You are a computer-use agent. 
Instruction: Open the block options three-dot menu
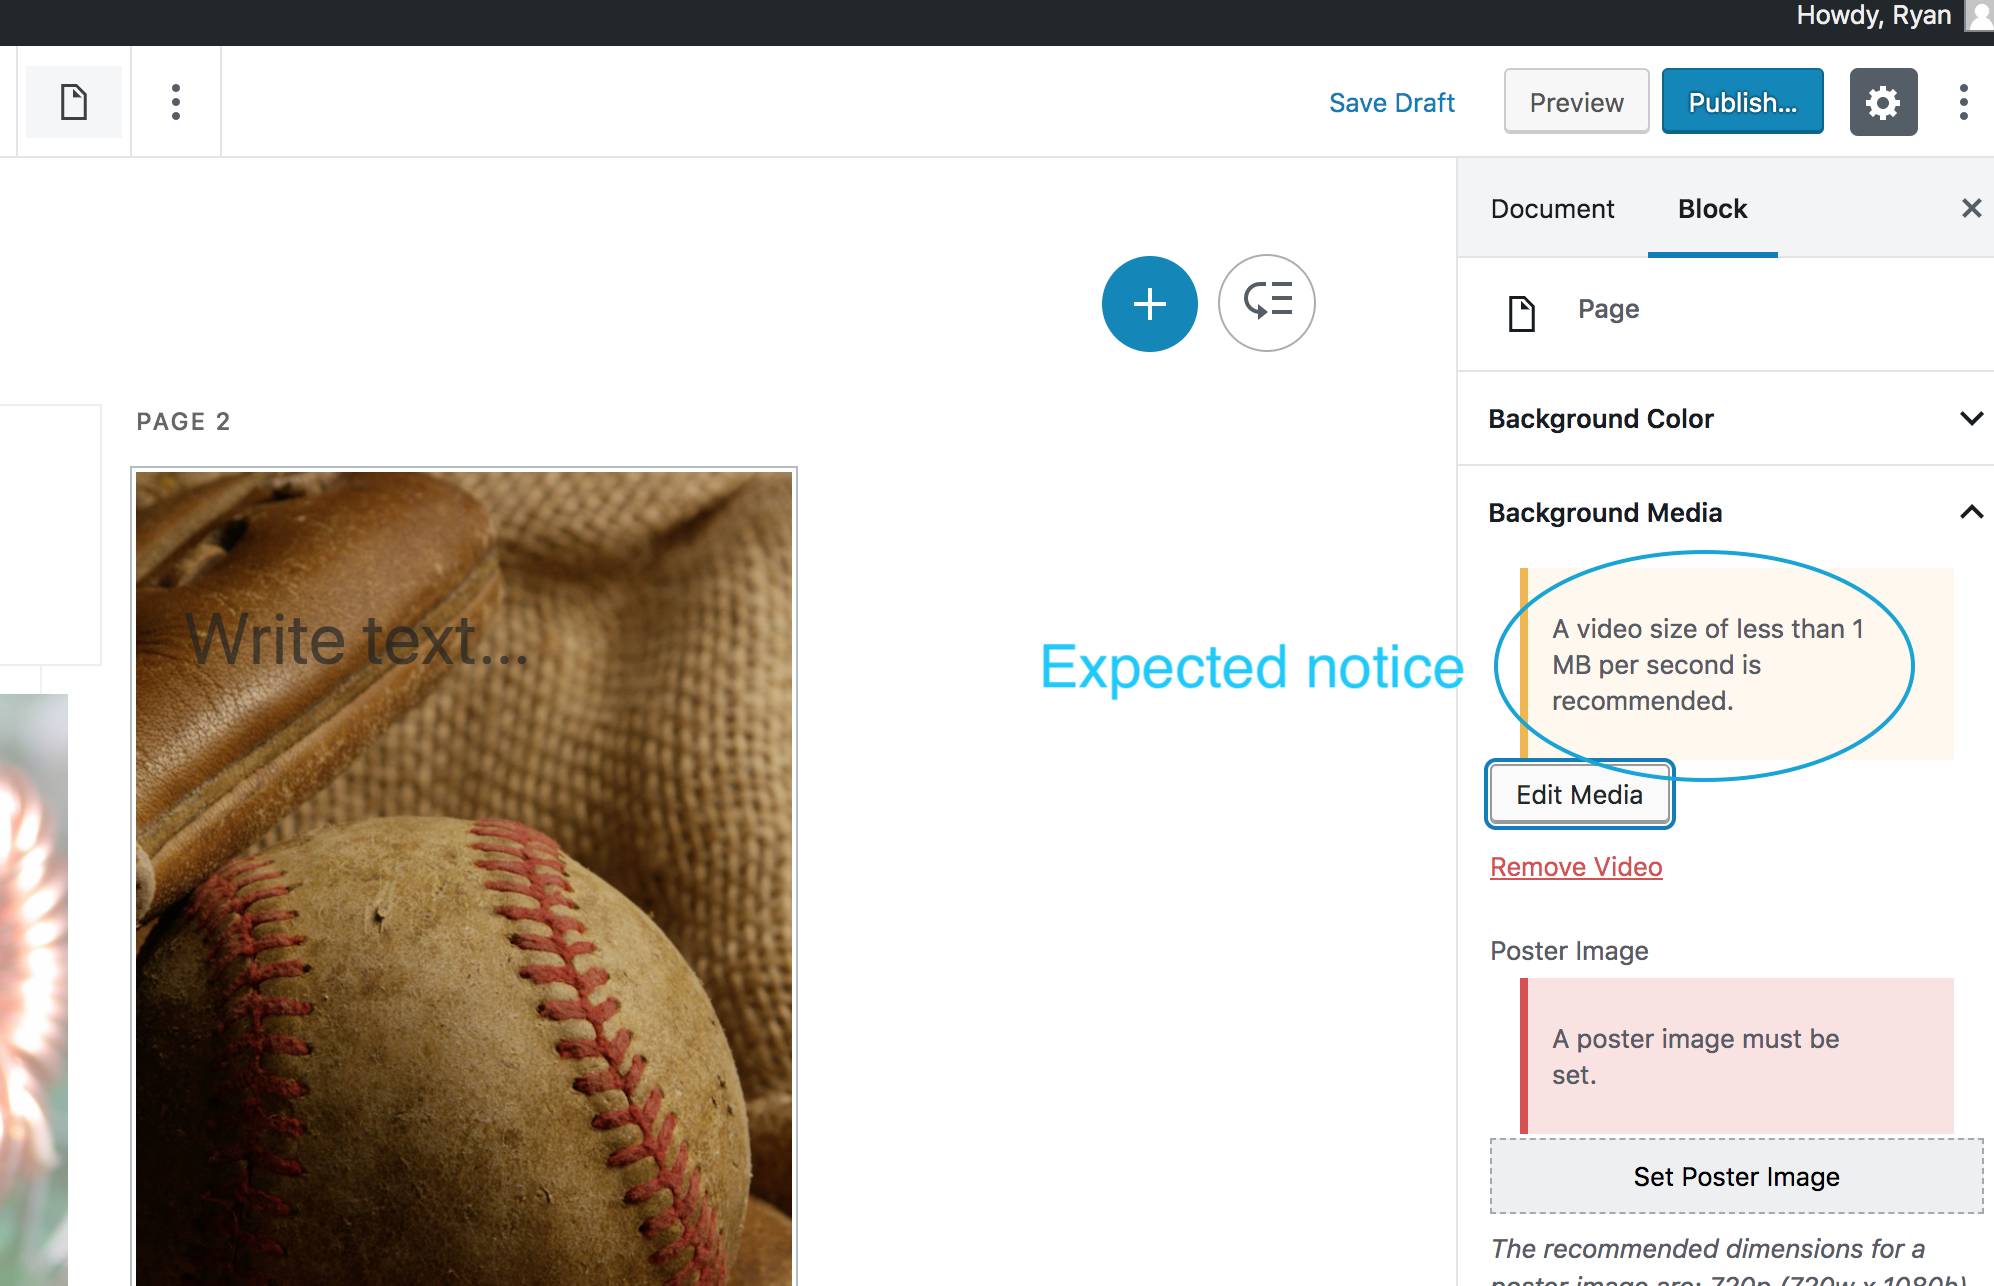(176, 102)
